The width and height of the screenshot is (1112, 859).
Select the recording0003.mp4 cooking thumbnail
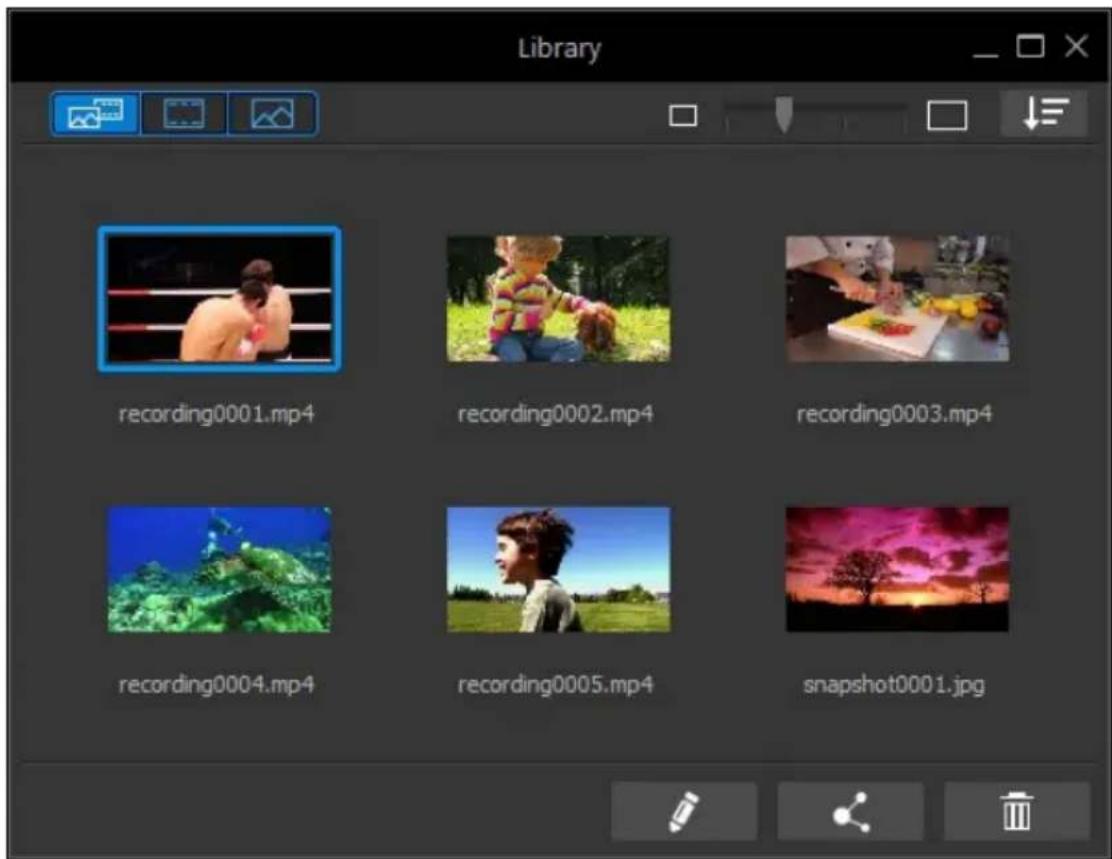(897, 299)
